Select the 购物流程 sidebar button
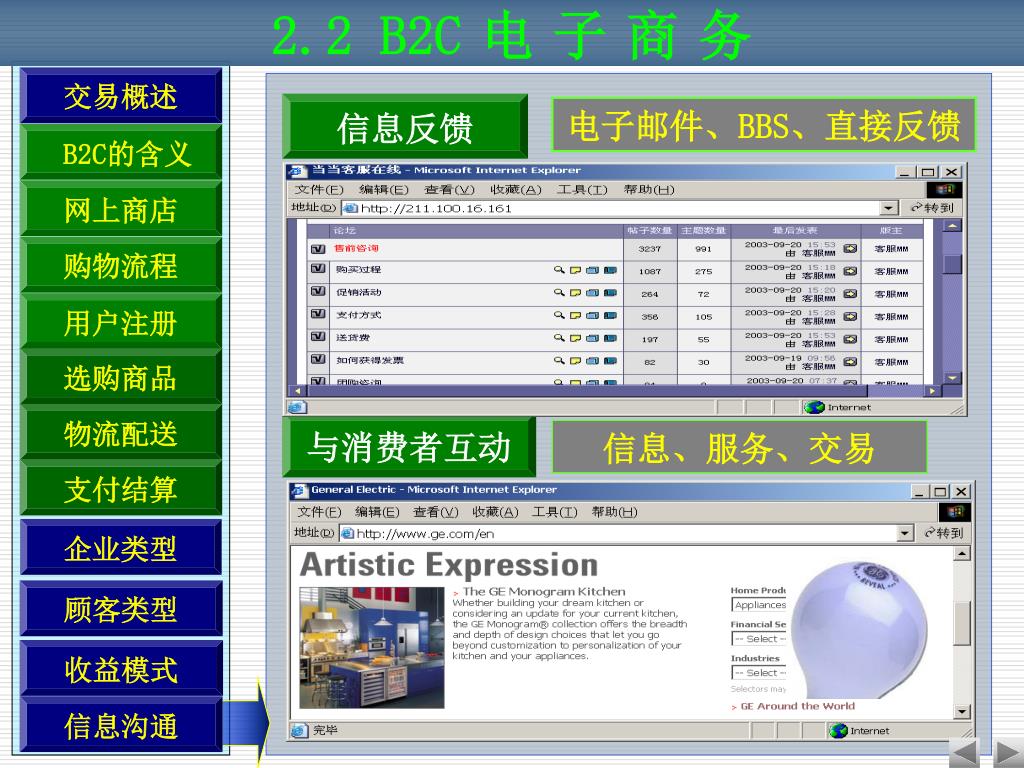The height and width of the screenshot is (768, 1024). tap(121, 266)
